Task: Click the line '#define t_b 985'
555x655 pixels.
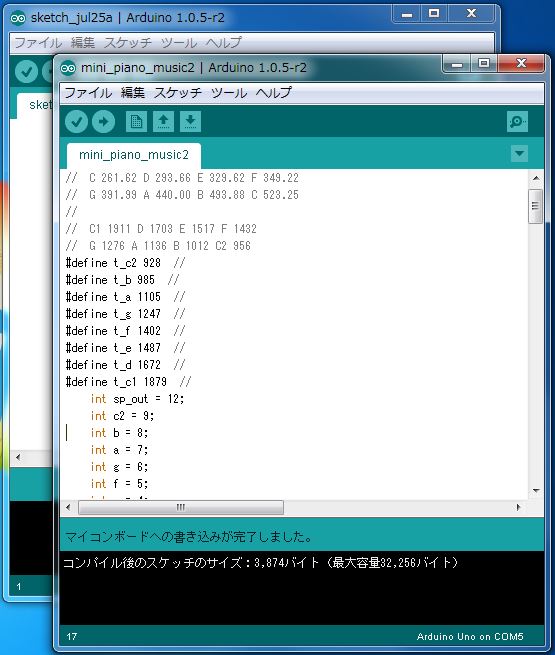Action: [x=122, y=280]
